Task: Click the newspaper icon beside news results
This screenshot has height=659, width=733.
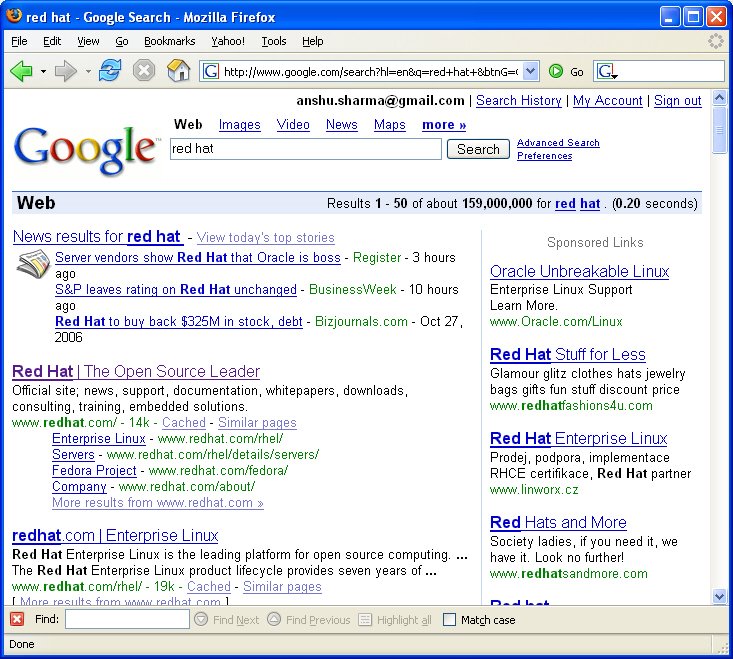Action: [33, 264]
